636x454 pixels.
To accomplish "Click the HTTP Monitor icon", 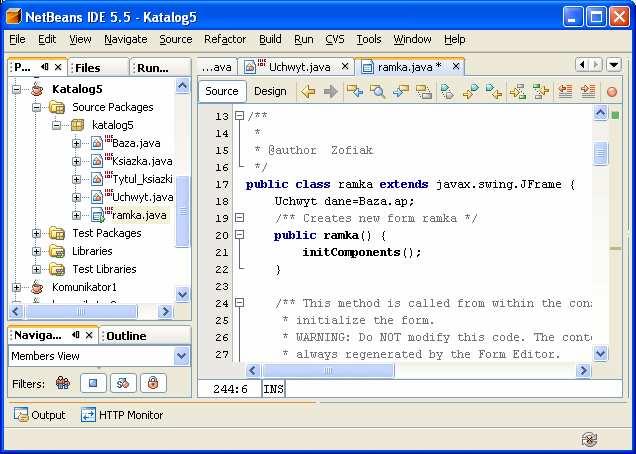I will click(88, 415).
